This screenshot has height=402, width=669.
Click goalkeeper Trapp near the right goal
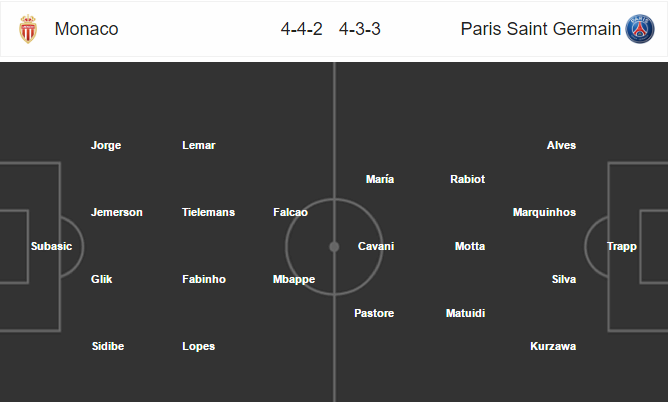(x=622, y=247)
